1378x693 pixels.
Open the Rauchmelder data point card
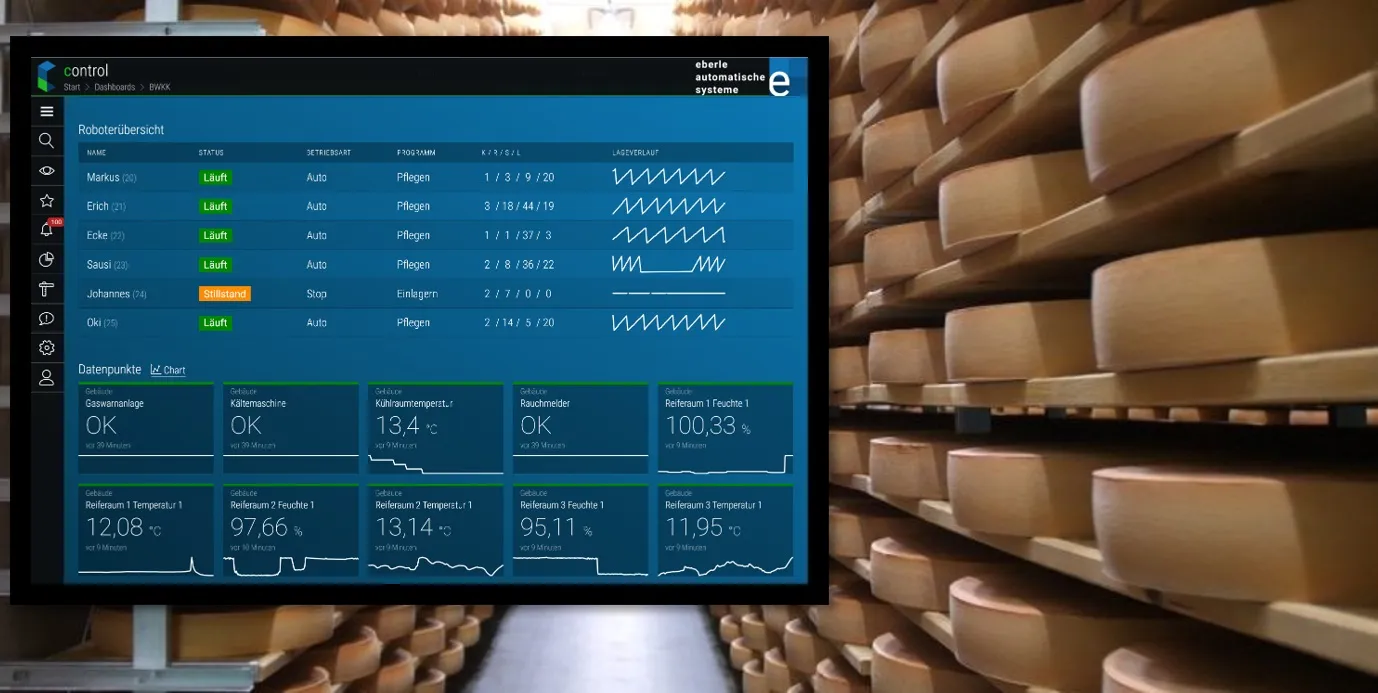click(x=581, y=429)
